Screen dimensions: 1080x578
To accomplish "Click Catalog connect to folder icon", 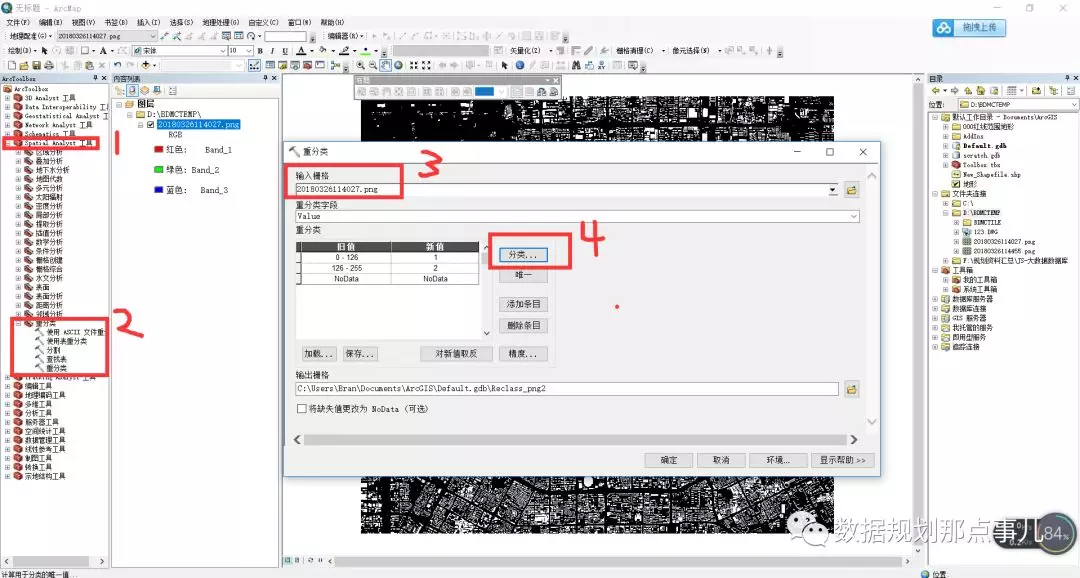I will pyautogui.click(x=1036, y=90).
